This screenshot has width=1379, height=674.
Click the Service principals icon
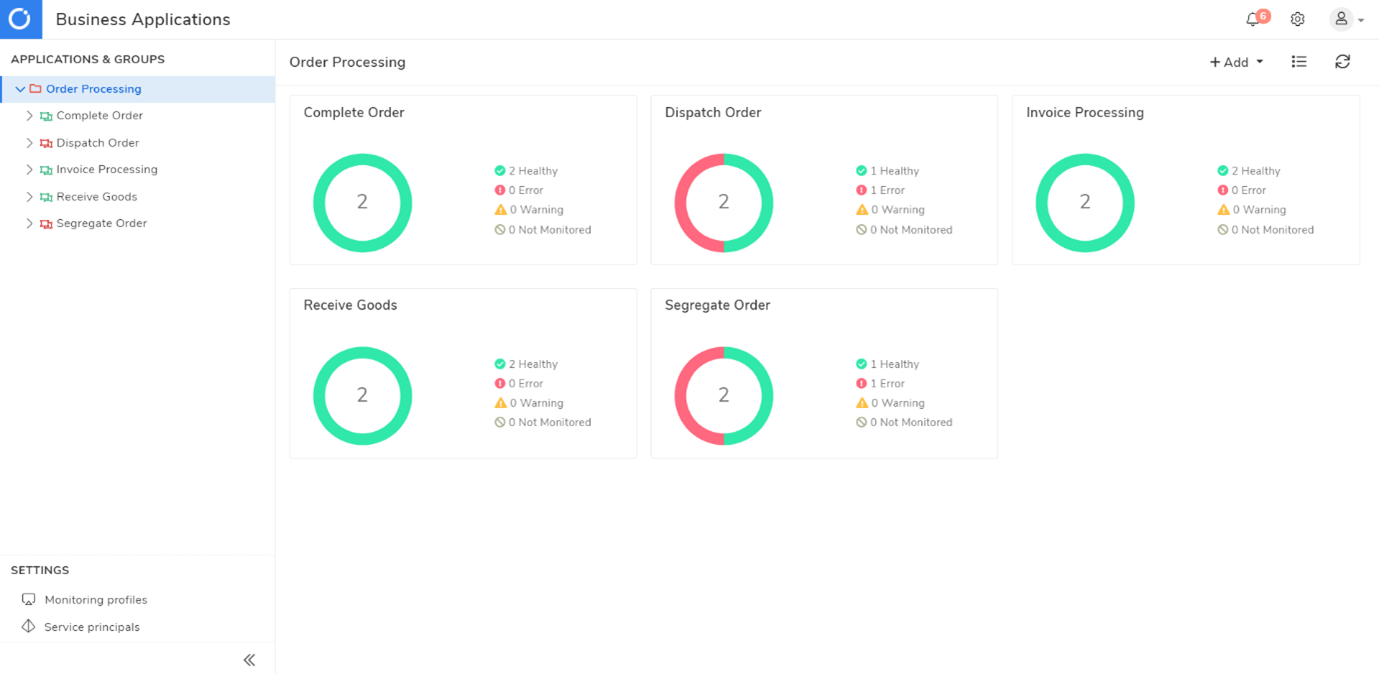click(x=29, y=627)
